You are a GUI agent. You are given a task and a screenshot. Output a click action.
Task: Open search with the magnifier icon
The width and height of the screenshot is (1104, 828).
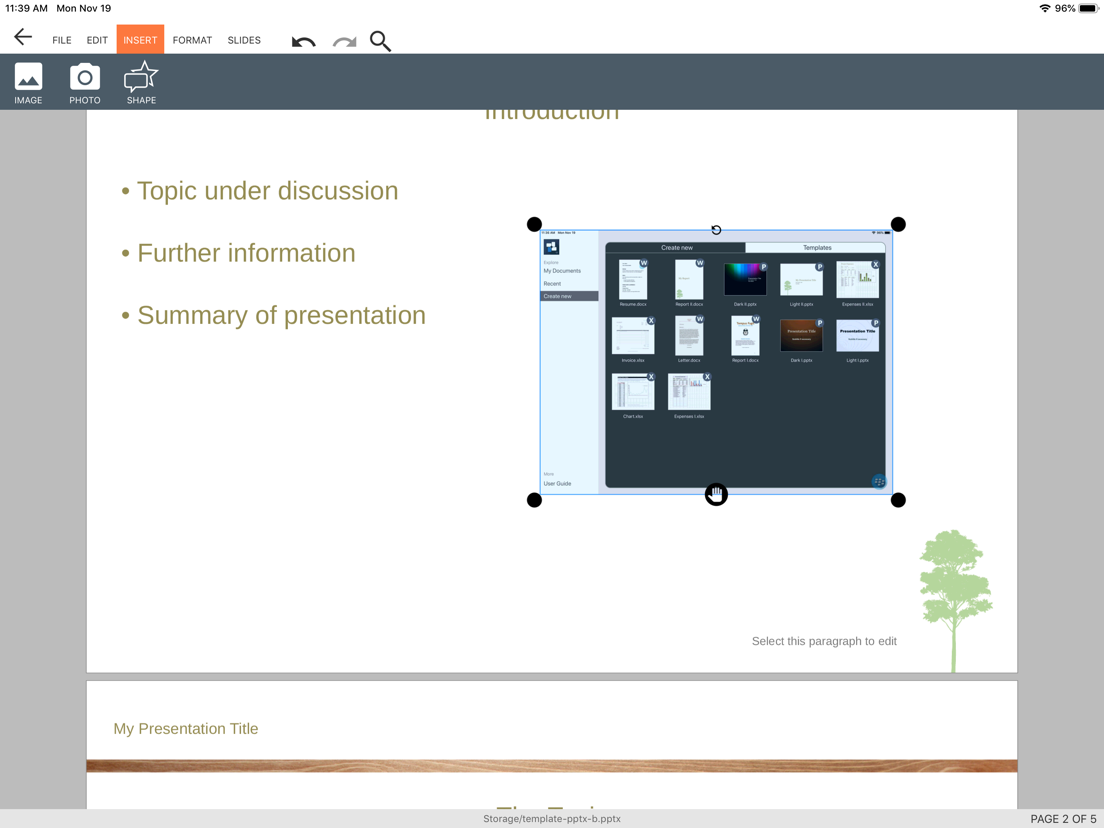(380, 41)
